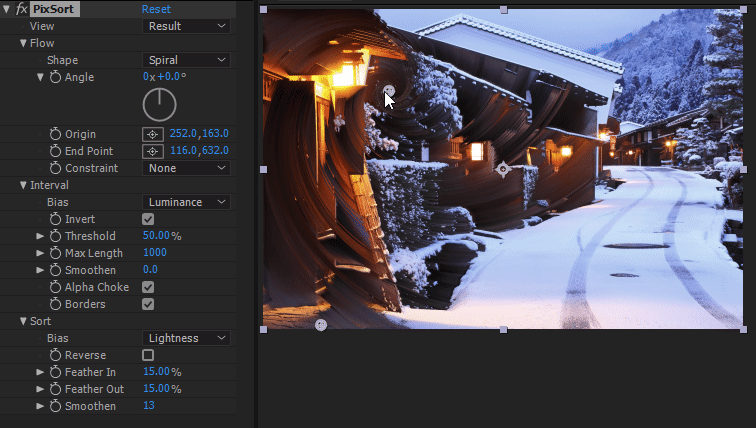Collapse the Interval section
Screen dimensions: 756x428
click(23, 185)
